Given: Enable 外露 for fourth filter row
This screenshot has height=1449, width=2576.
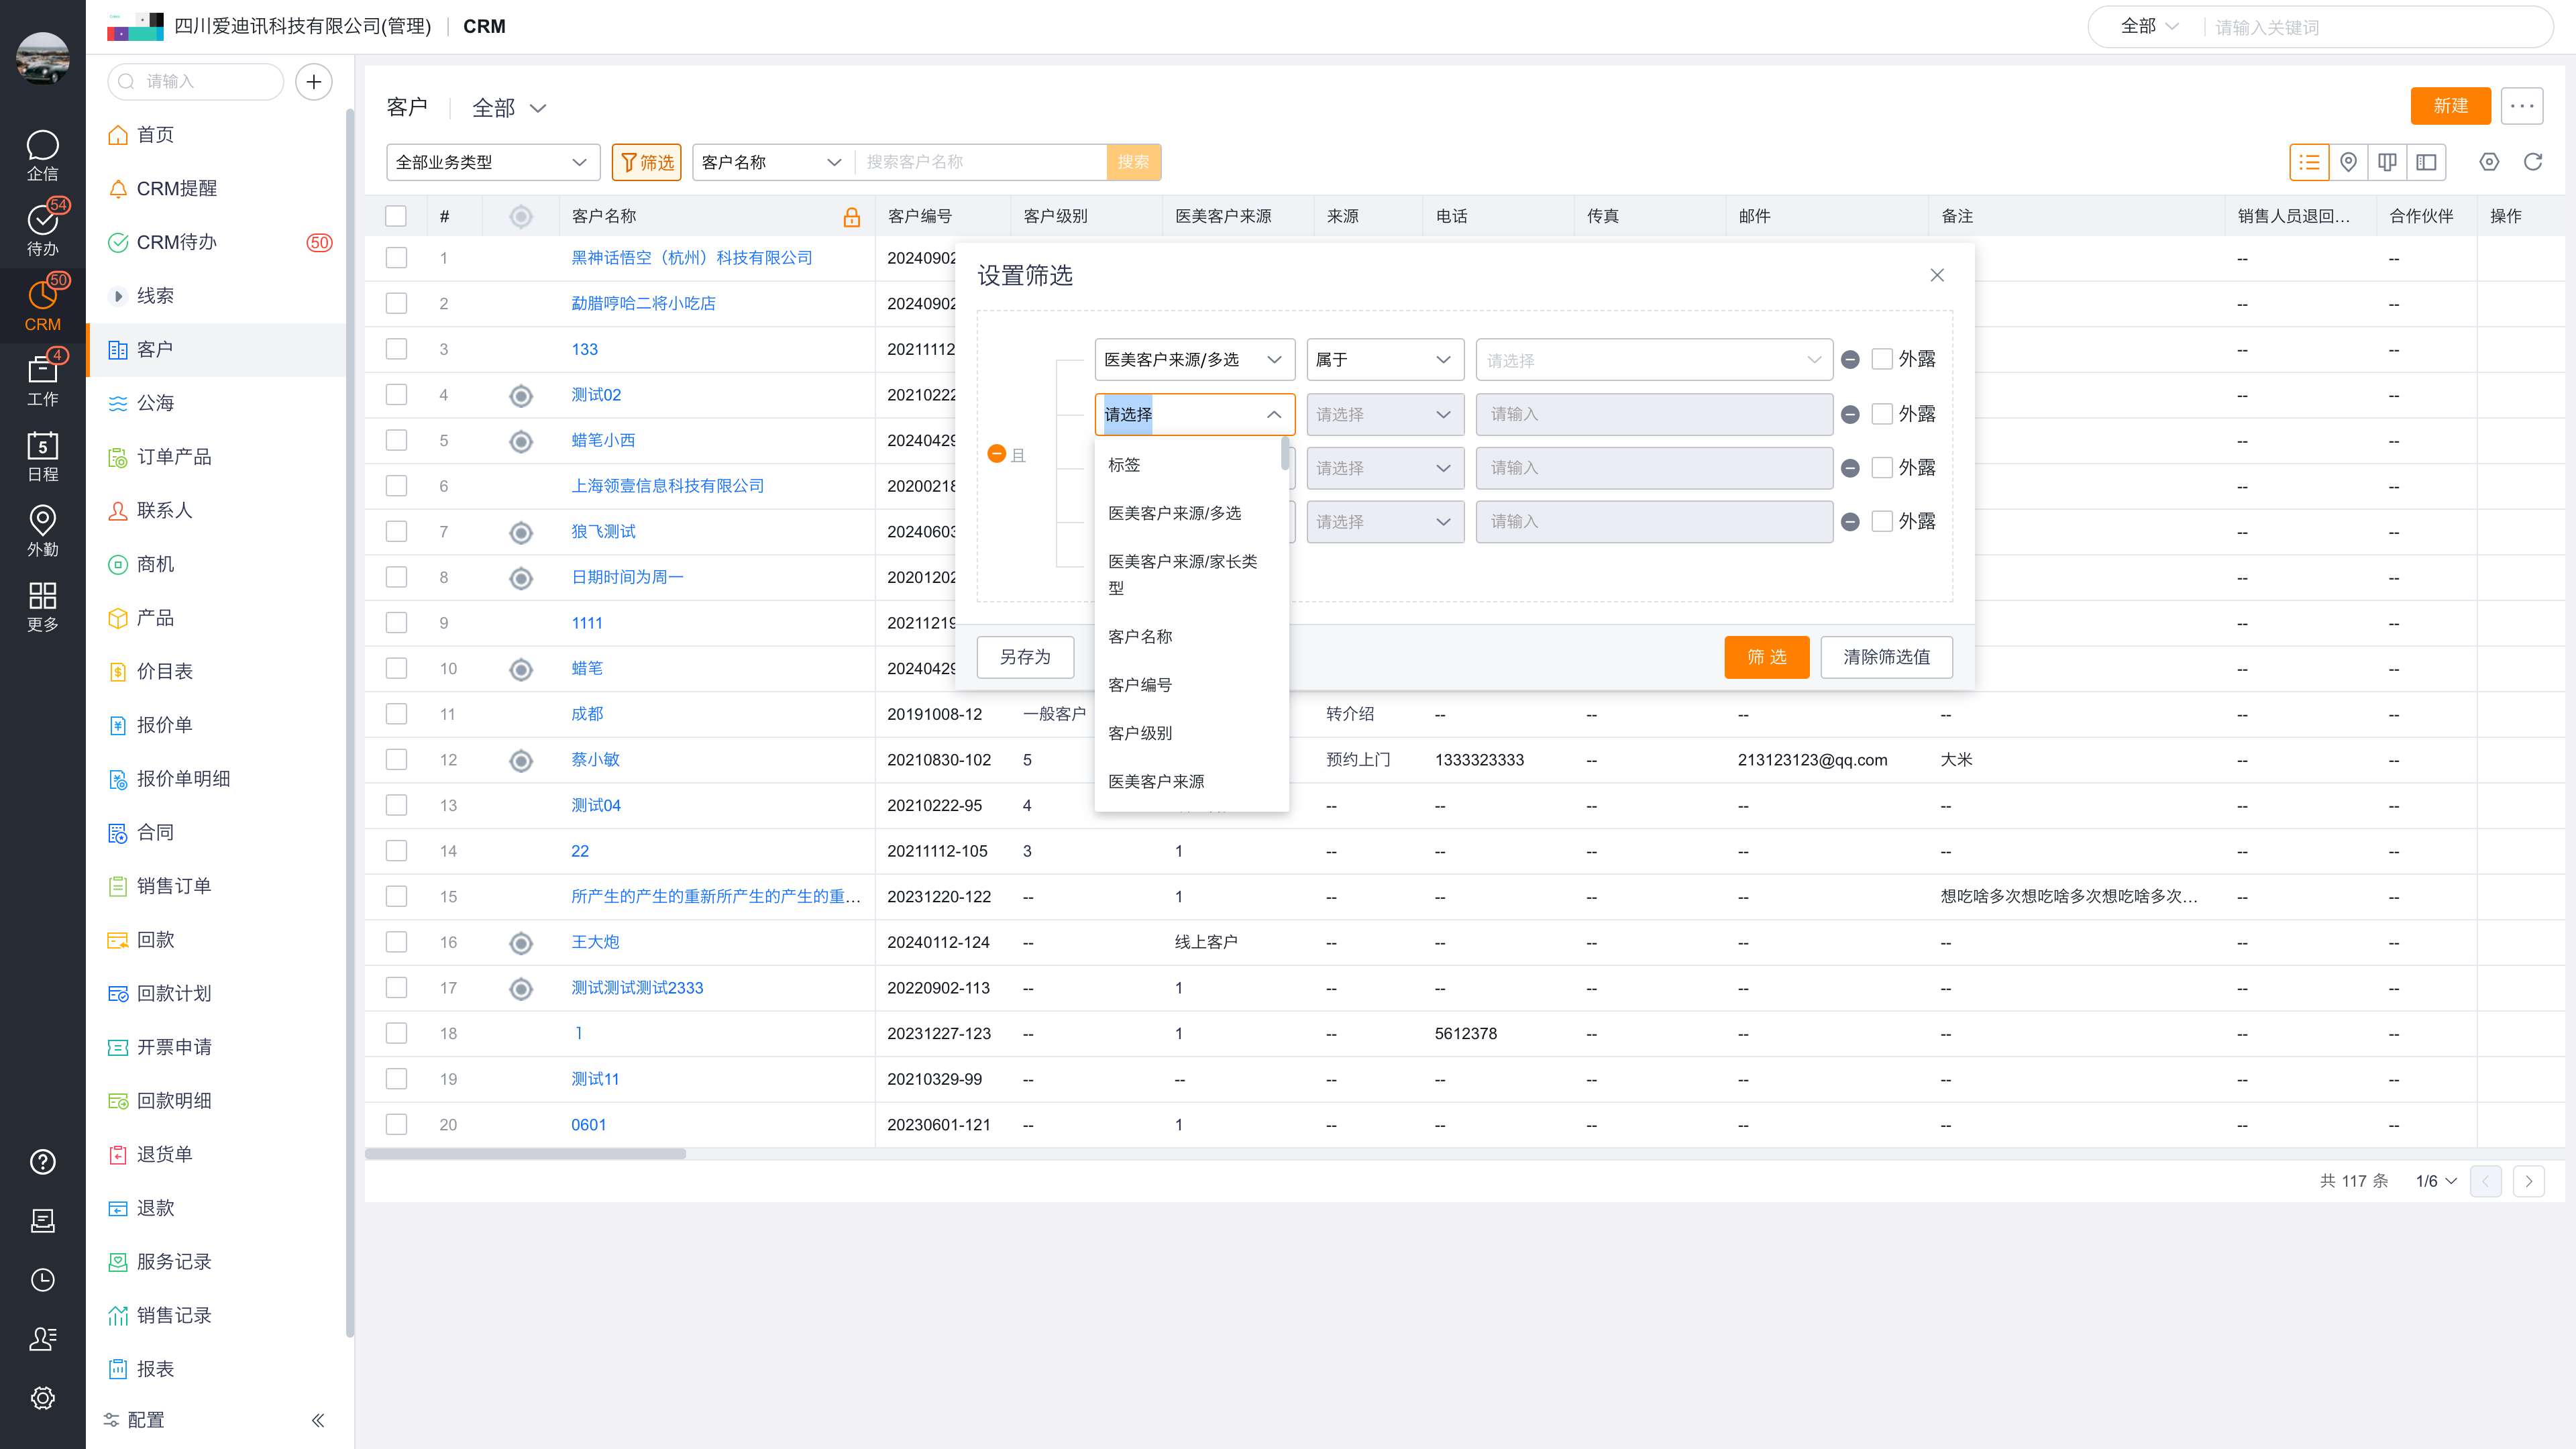Looking at the screenshot, I should tap(1882, 522).
